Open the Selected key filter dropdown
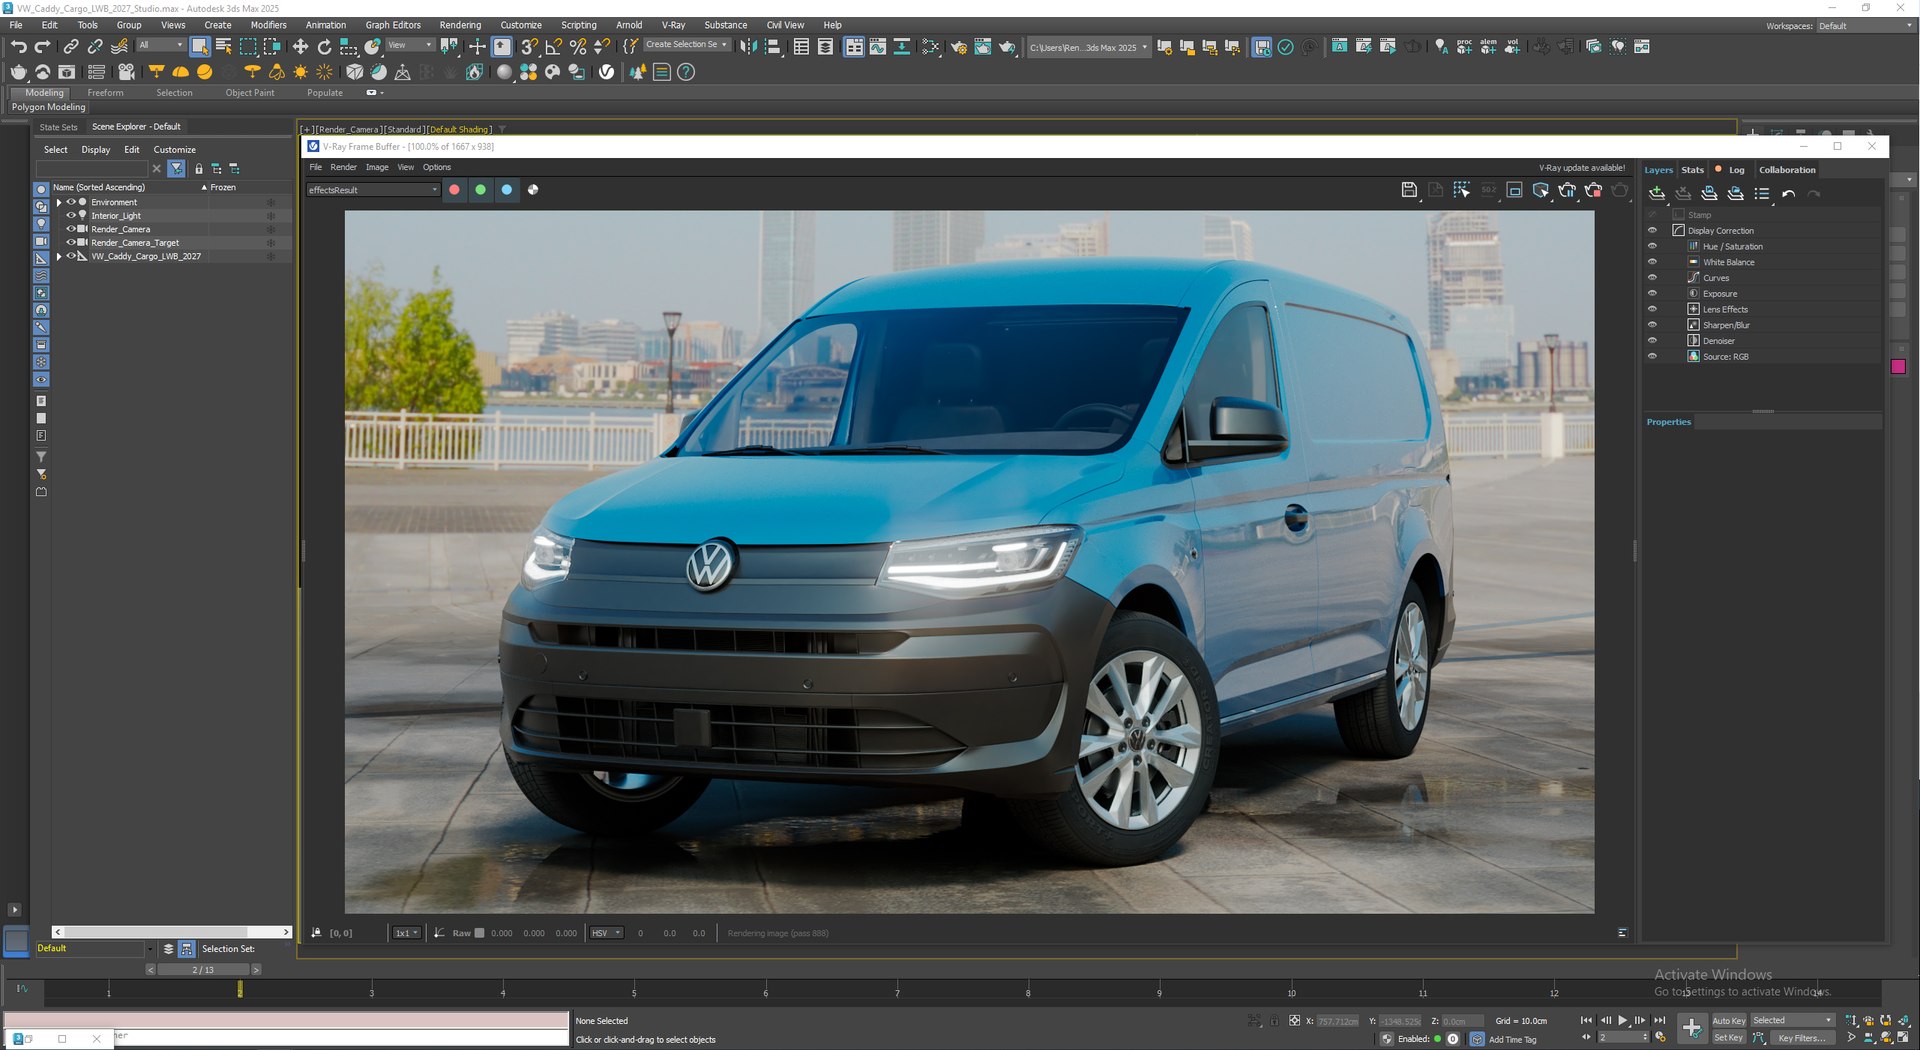The image size is (1920, 1050). [1792, 1021]
